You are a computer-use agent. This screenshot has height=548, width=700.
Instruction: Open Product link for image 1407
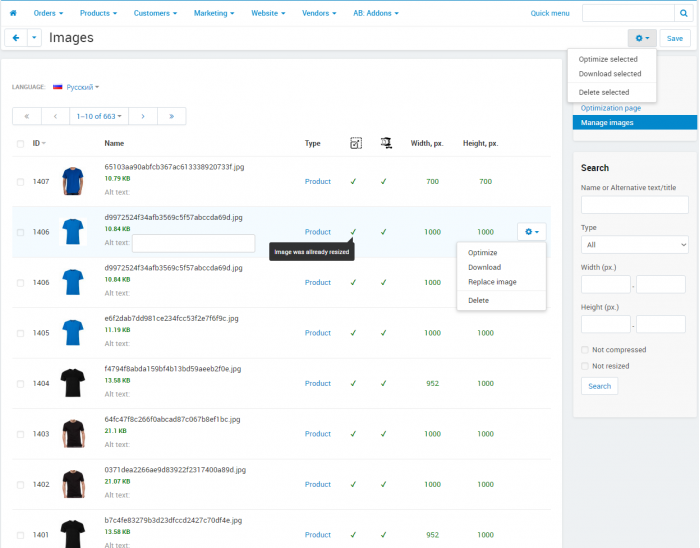tap(317, 181)
